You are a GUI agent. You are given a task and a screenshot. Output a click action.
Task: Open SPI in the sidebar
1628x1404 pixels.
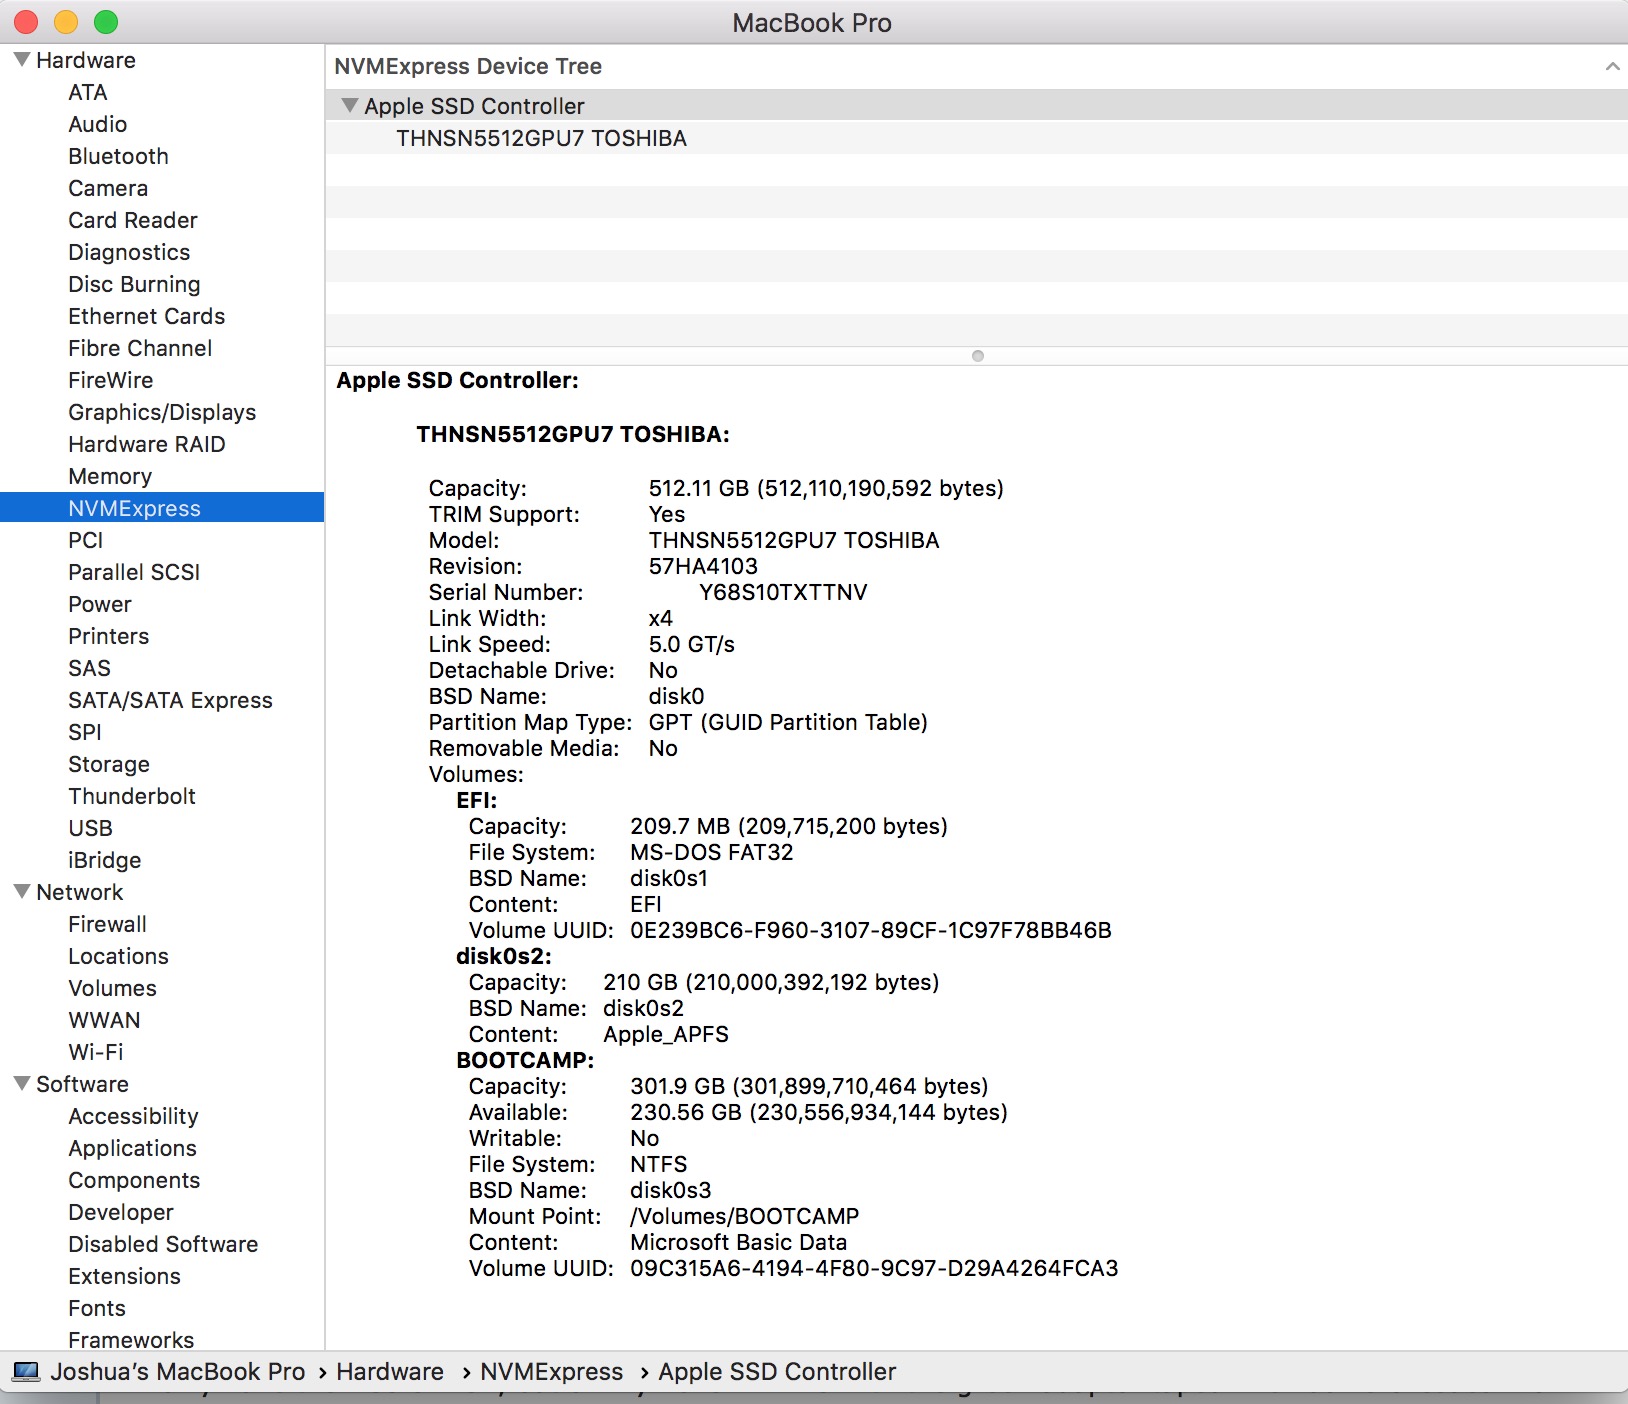click(x=85, y=732)
